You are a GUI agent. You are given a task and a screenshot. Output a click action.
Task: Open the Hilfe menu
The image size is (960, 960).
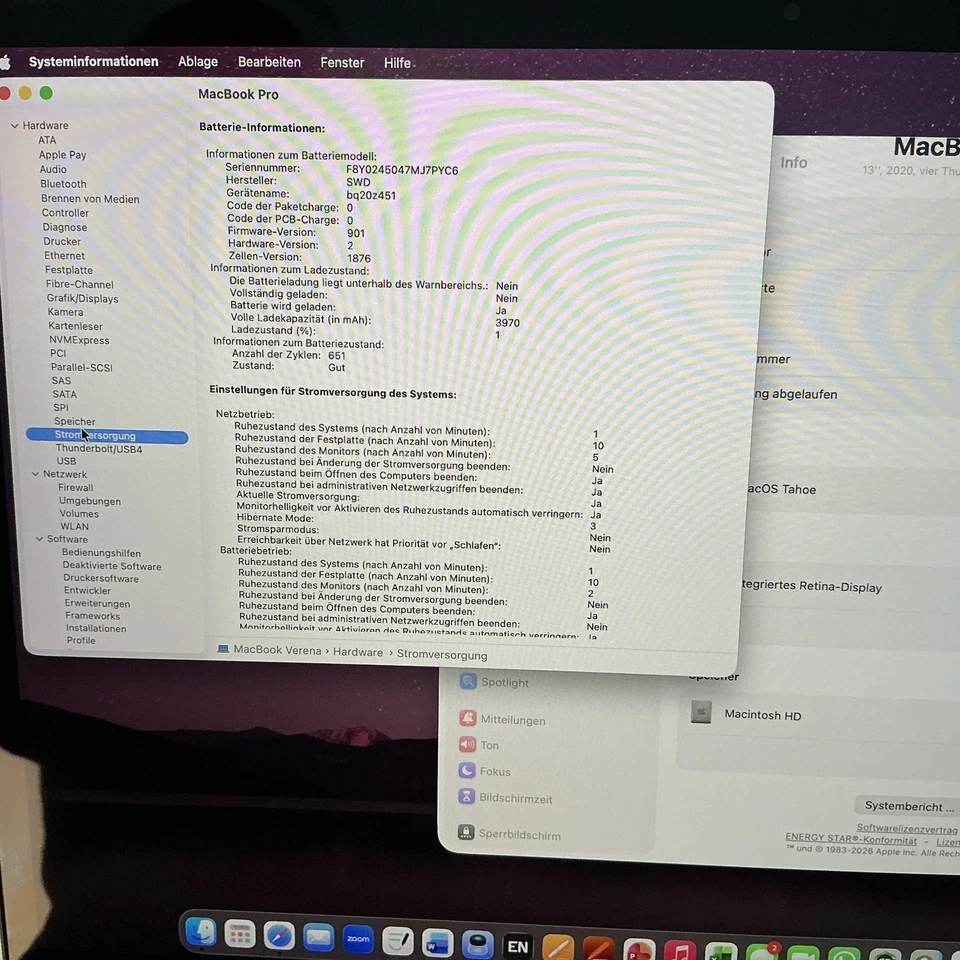tap(397, 63)
